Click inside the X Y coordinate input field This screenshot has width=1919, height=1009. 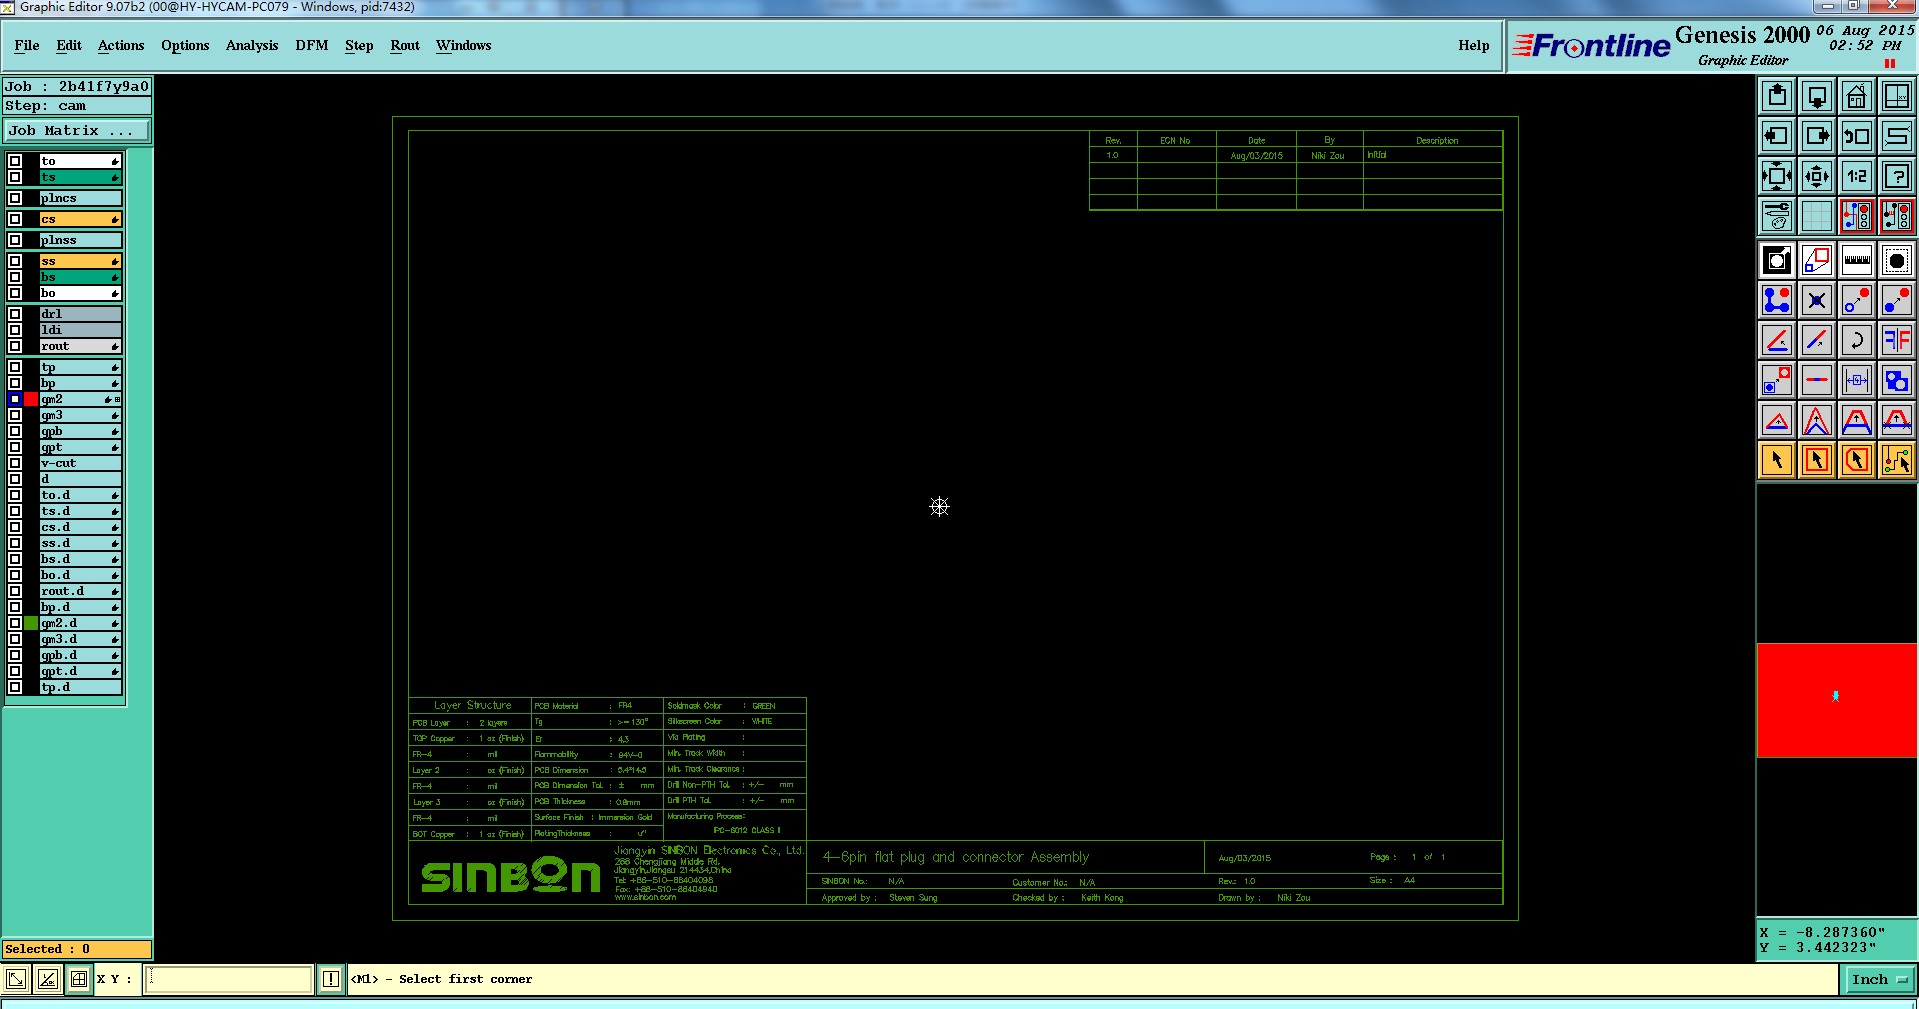pyautogui.click(x=229, y=979)
